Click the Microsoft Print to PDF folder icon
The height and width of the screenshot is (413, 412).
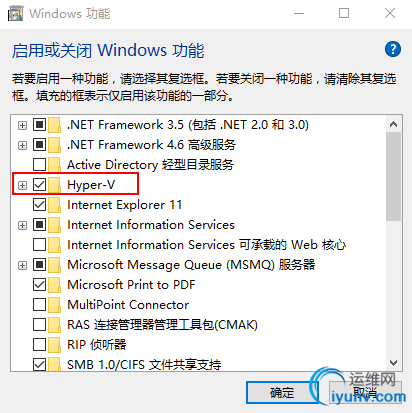(x=55, y=285)
